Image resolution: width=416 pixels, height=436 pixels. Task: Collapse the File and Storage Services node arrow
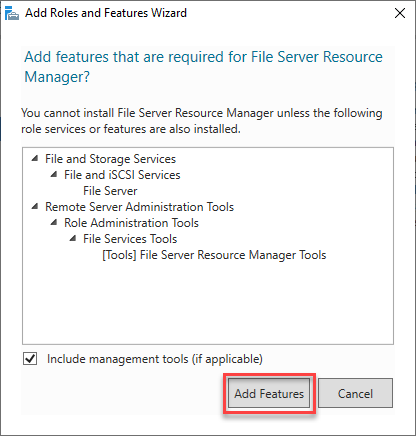(x=35, y=158)
